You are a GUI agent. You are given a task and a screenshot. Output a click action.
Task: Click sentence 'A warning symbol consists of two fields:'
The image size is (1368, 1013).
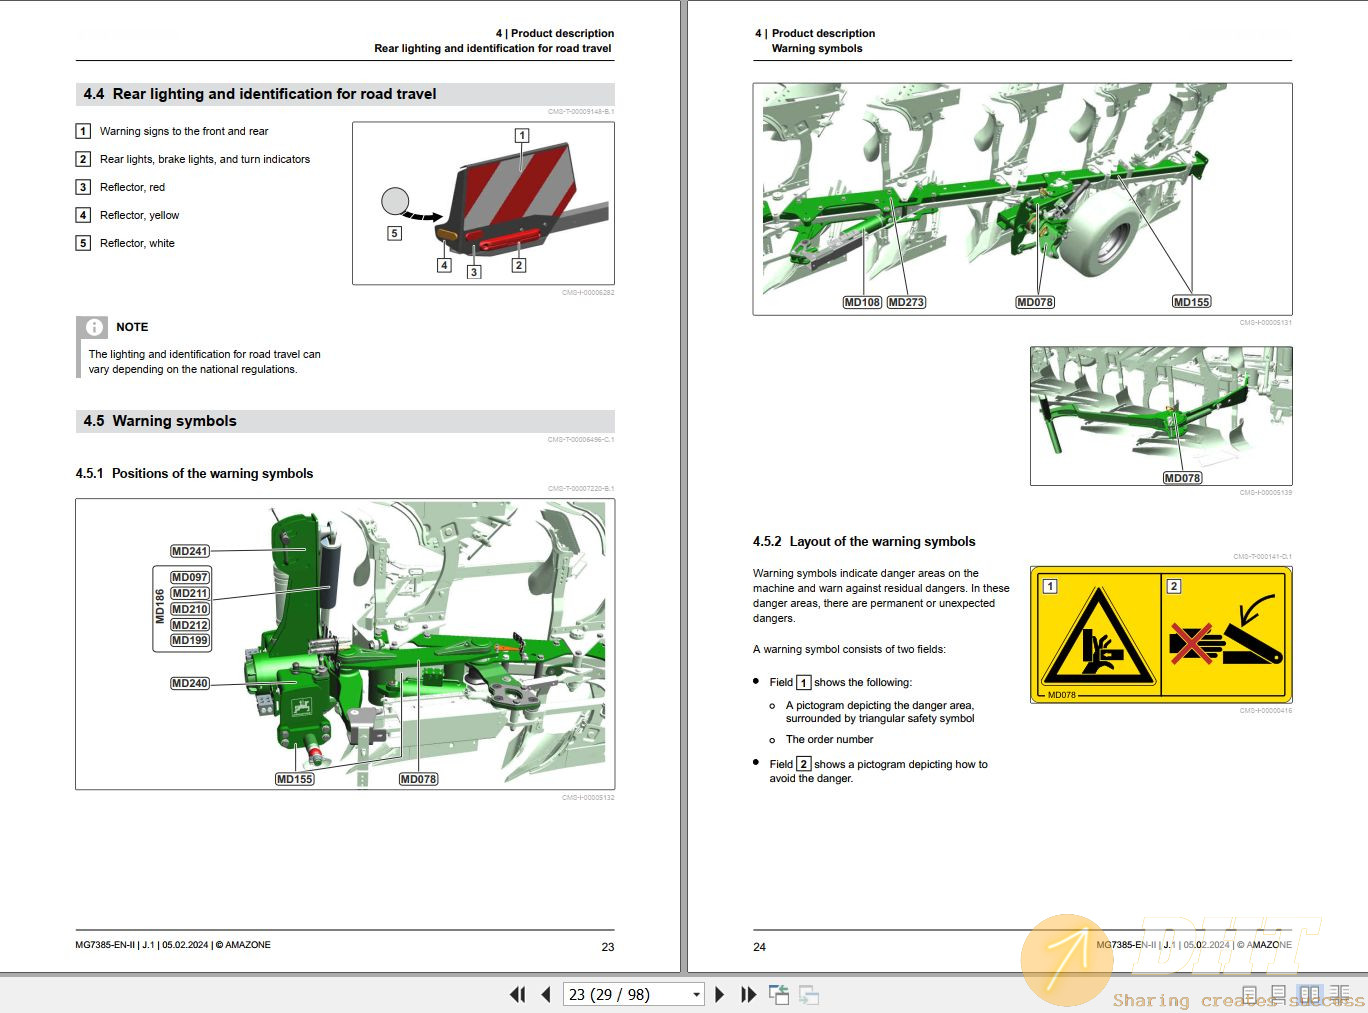coord(849,650)
